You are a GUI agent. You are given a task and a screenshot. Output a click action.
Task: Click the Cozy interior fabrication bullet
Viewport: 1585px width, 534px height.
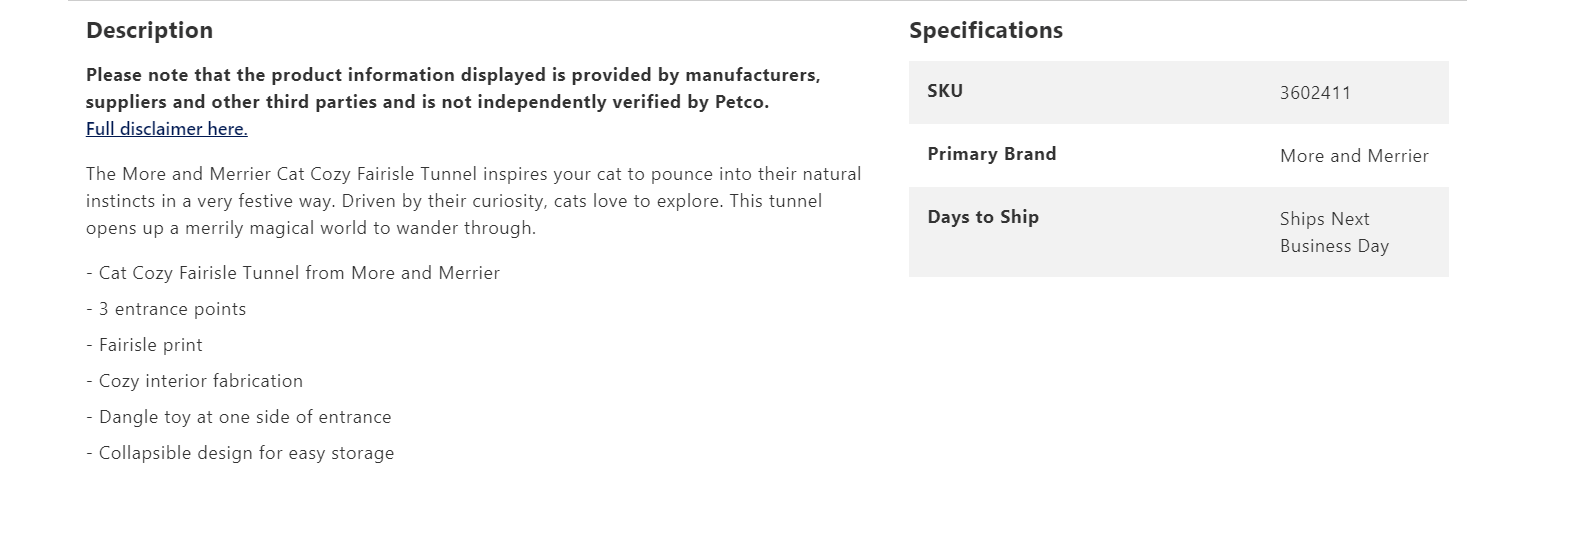[x=194, y=381]
